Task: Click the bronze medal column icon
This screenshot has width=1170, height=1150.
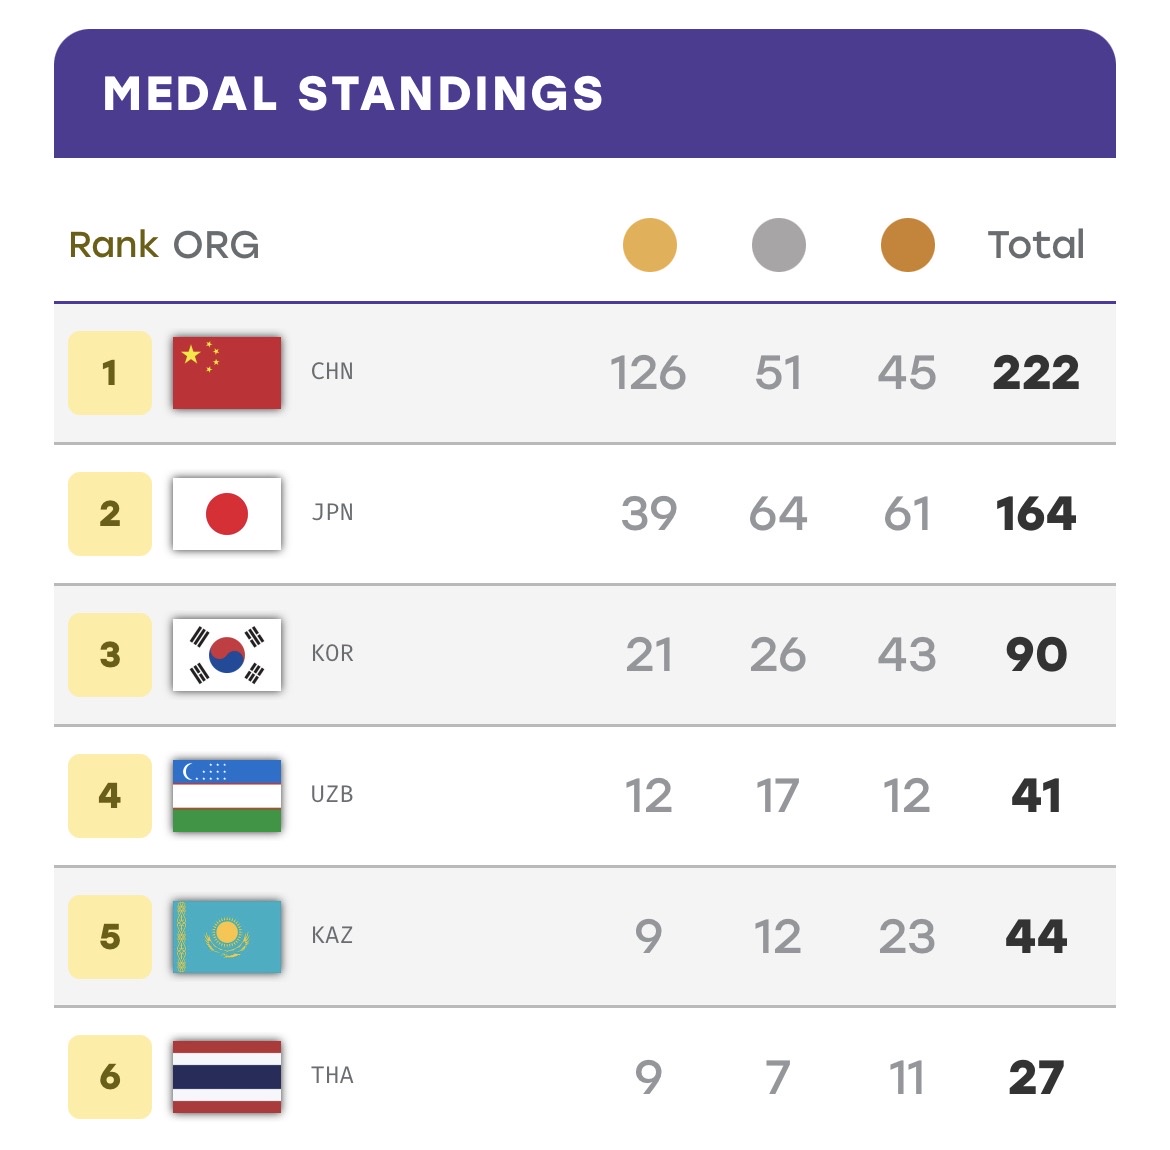Action: [907, 245]
